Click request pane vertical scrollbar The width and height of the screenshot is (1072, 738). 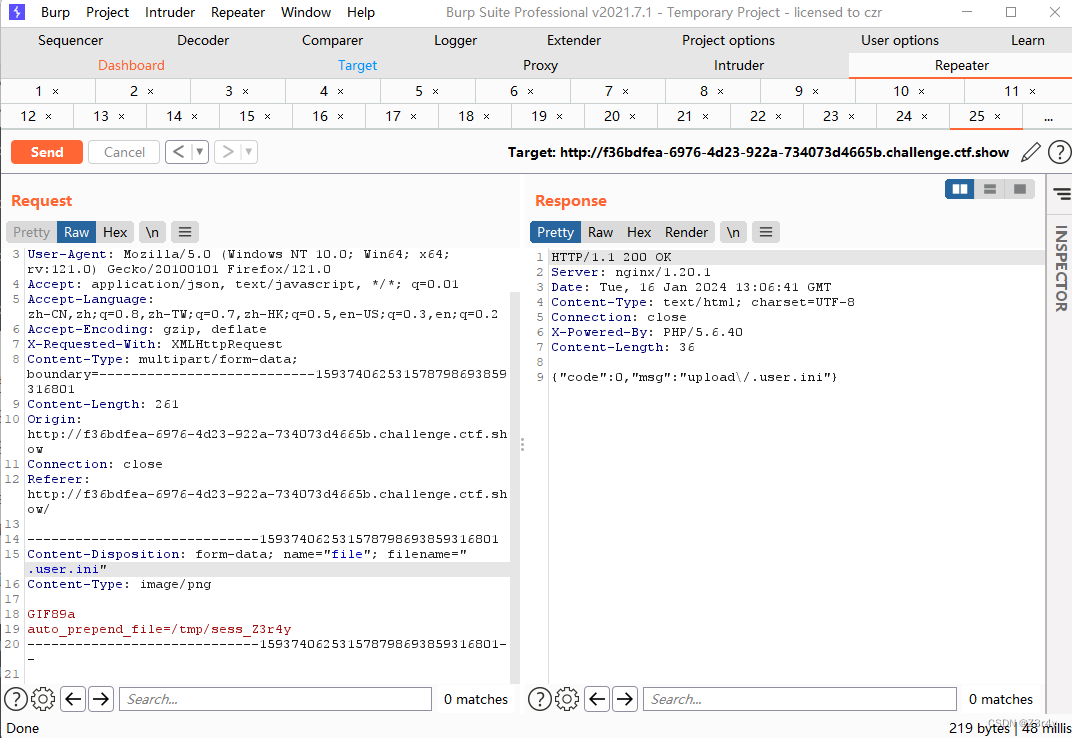point(515,487)
